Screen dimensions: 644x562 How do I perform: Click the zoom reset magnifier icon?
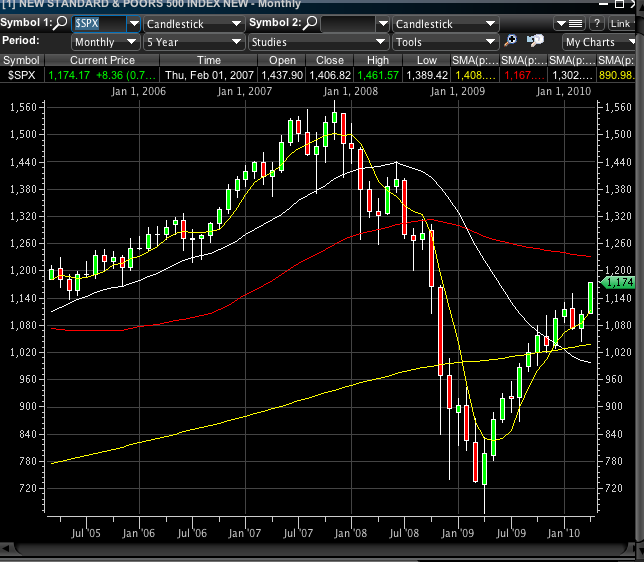coord(535,42)
